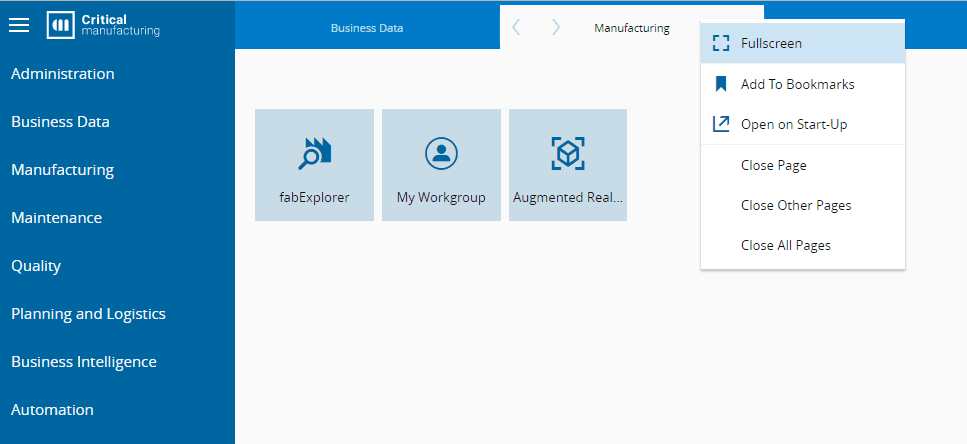Toggle the hamburger menu icon
This screenshot has height=444, width=967.
(19, 25)
